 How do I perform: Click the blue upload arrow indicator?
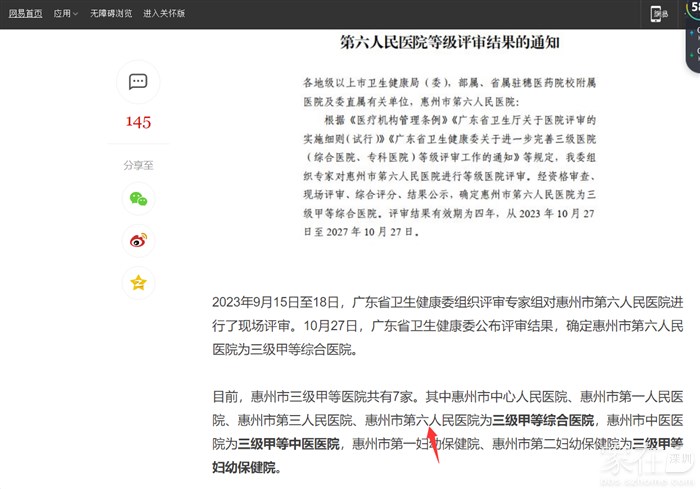692,32
